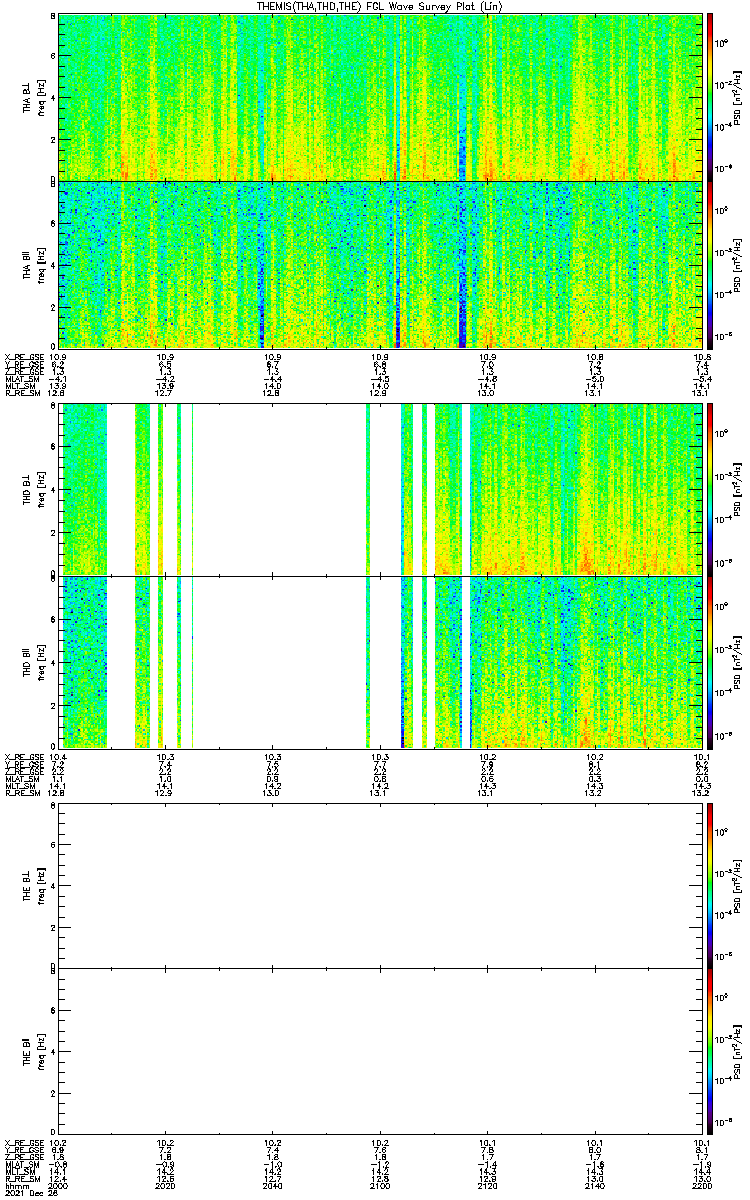750x1200 pixels.
Task: Click the THE B-perpendicular freq [Hz] axis label
Action: pyautogui.click(x=43, y=884)
